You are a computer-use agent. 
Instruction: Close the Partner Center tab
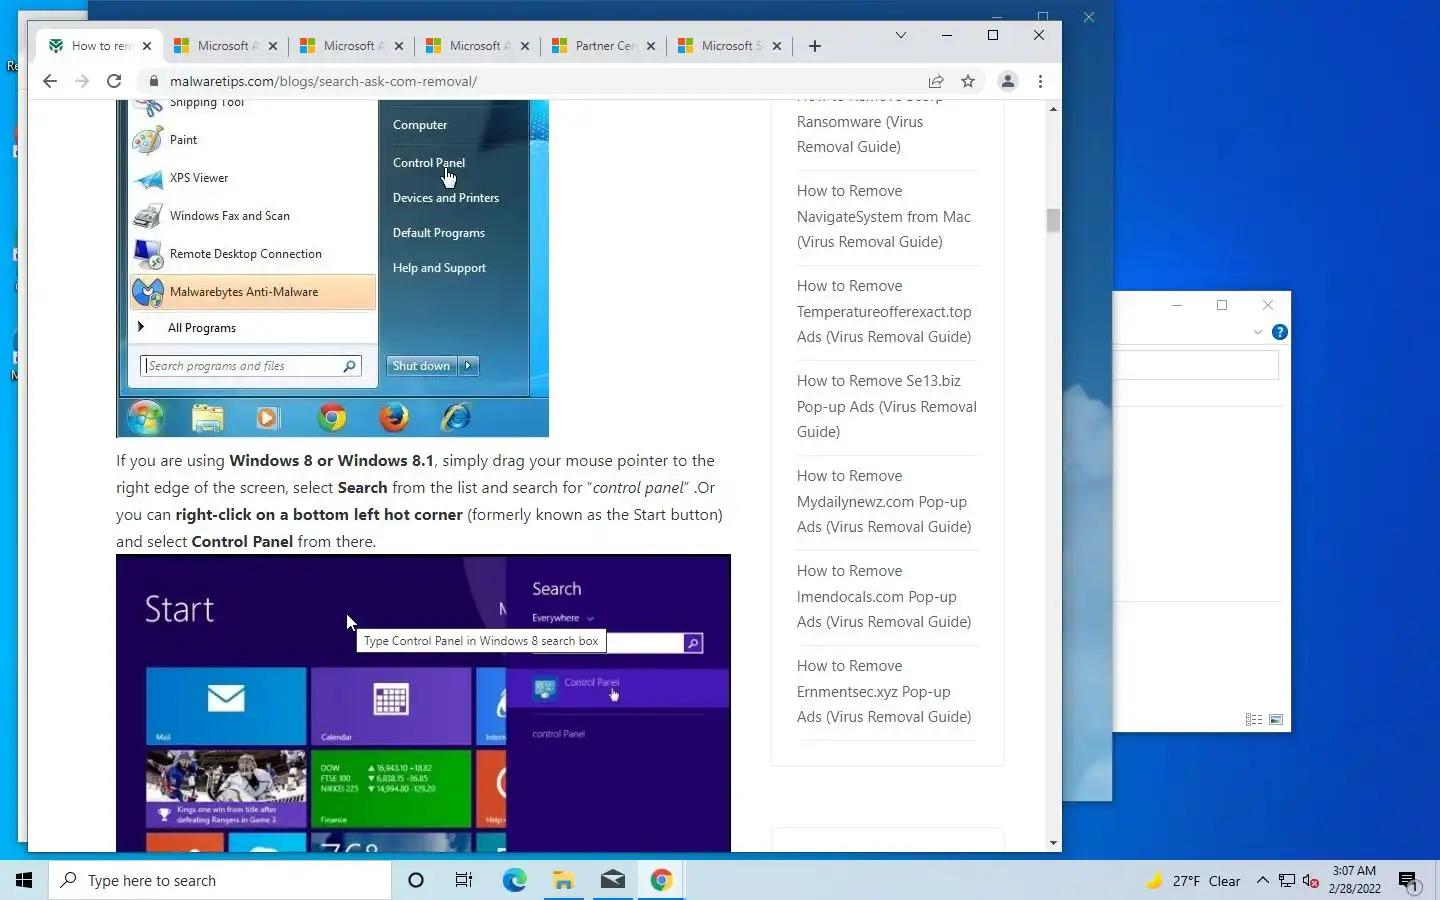[651, 46]
